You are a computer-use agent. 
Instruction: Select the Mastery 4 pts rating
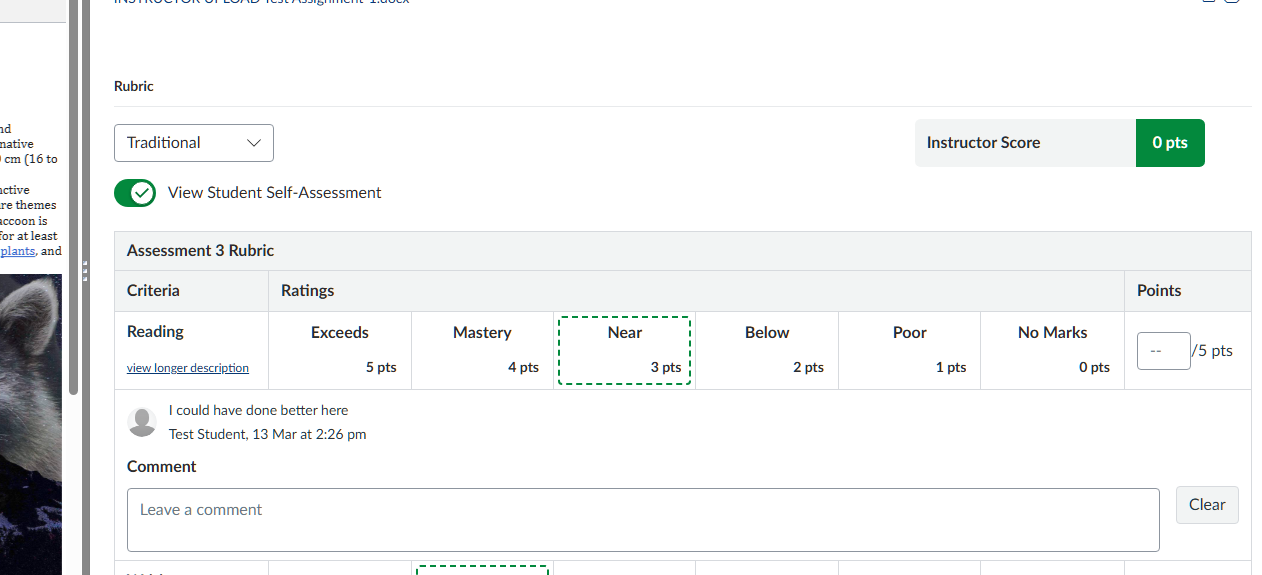pos(482,350)
